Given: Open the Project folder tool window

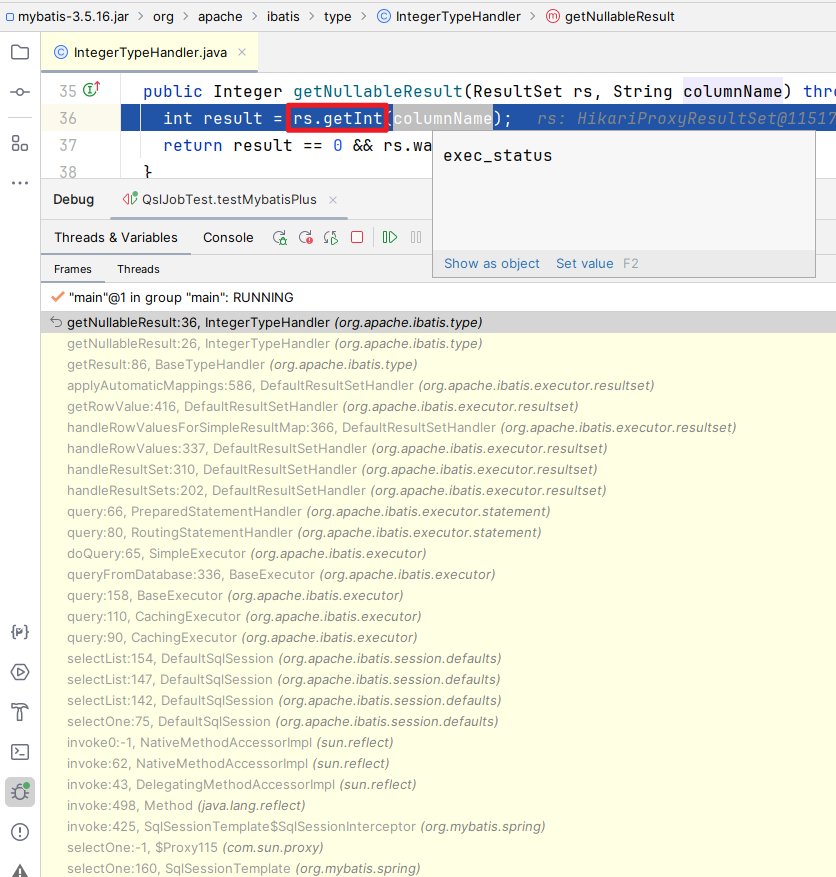Looking at the screenshot, I should pyautogui.click(x=20, y=52).
